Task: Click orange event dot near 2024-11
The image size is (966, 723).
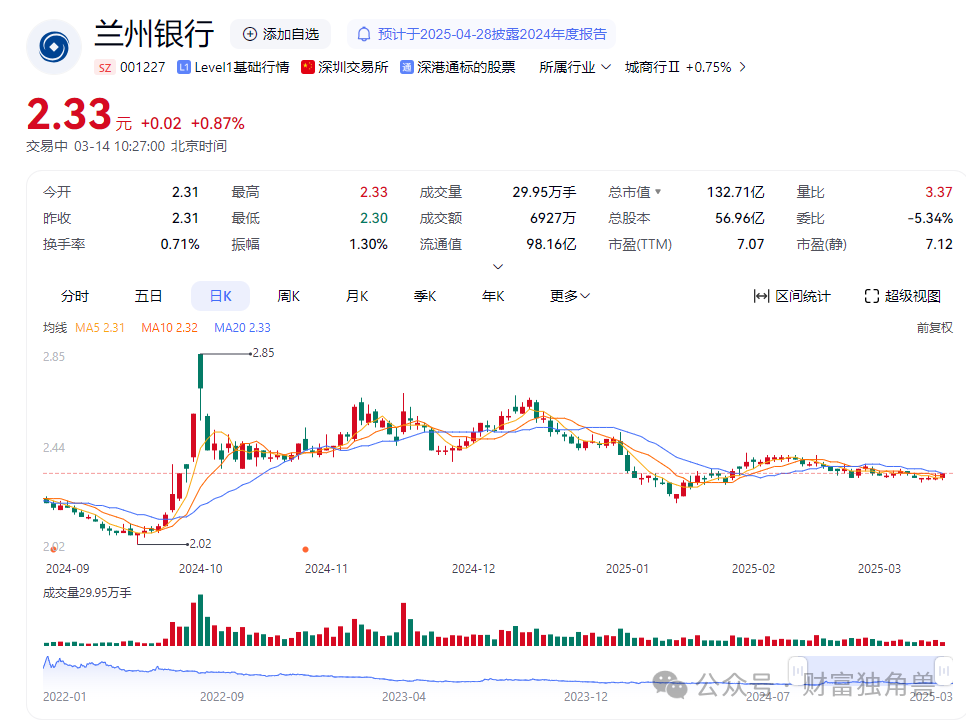Action: click(x=306, y=549)
